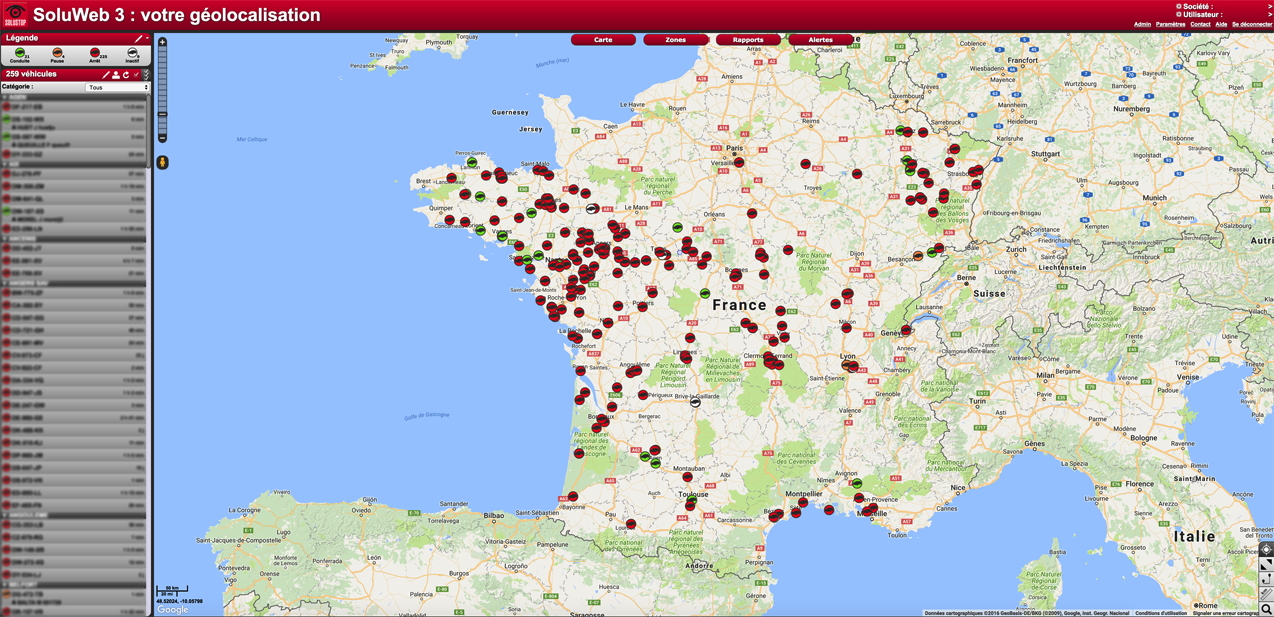Image resolution: width=1274 pixels, height=617 pixels.
Task: Toggle Inactif white status filter
Action: click(x=132, y=54)
